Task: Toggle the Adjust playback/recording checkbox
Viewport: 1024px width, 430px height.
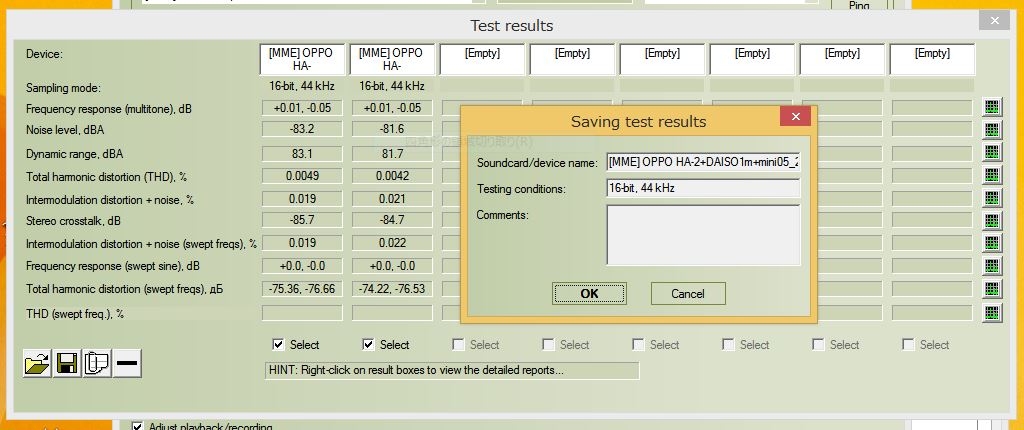Action: coord(138,427)
